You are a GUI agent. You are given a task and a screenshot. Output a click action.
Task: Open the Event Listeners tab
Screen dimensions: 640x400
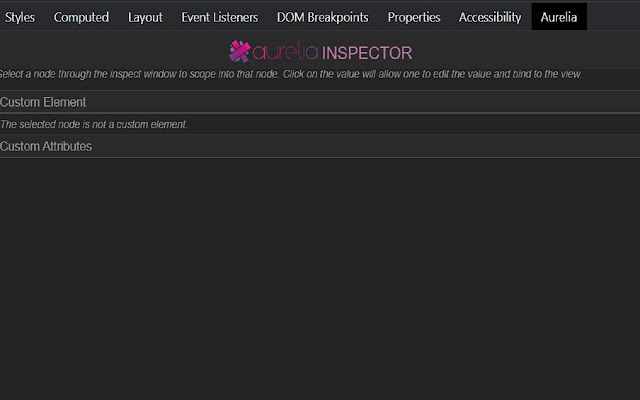220,17
